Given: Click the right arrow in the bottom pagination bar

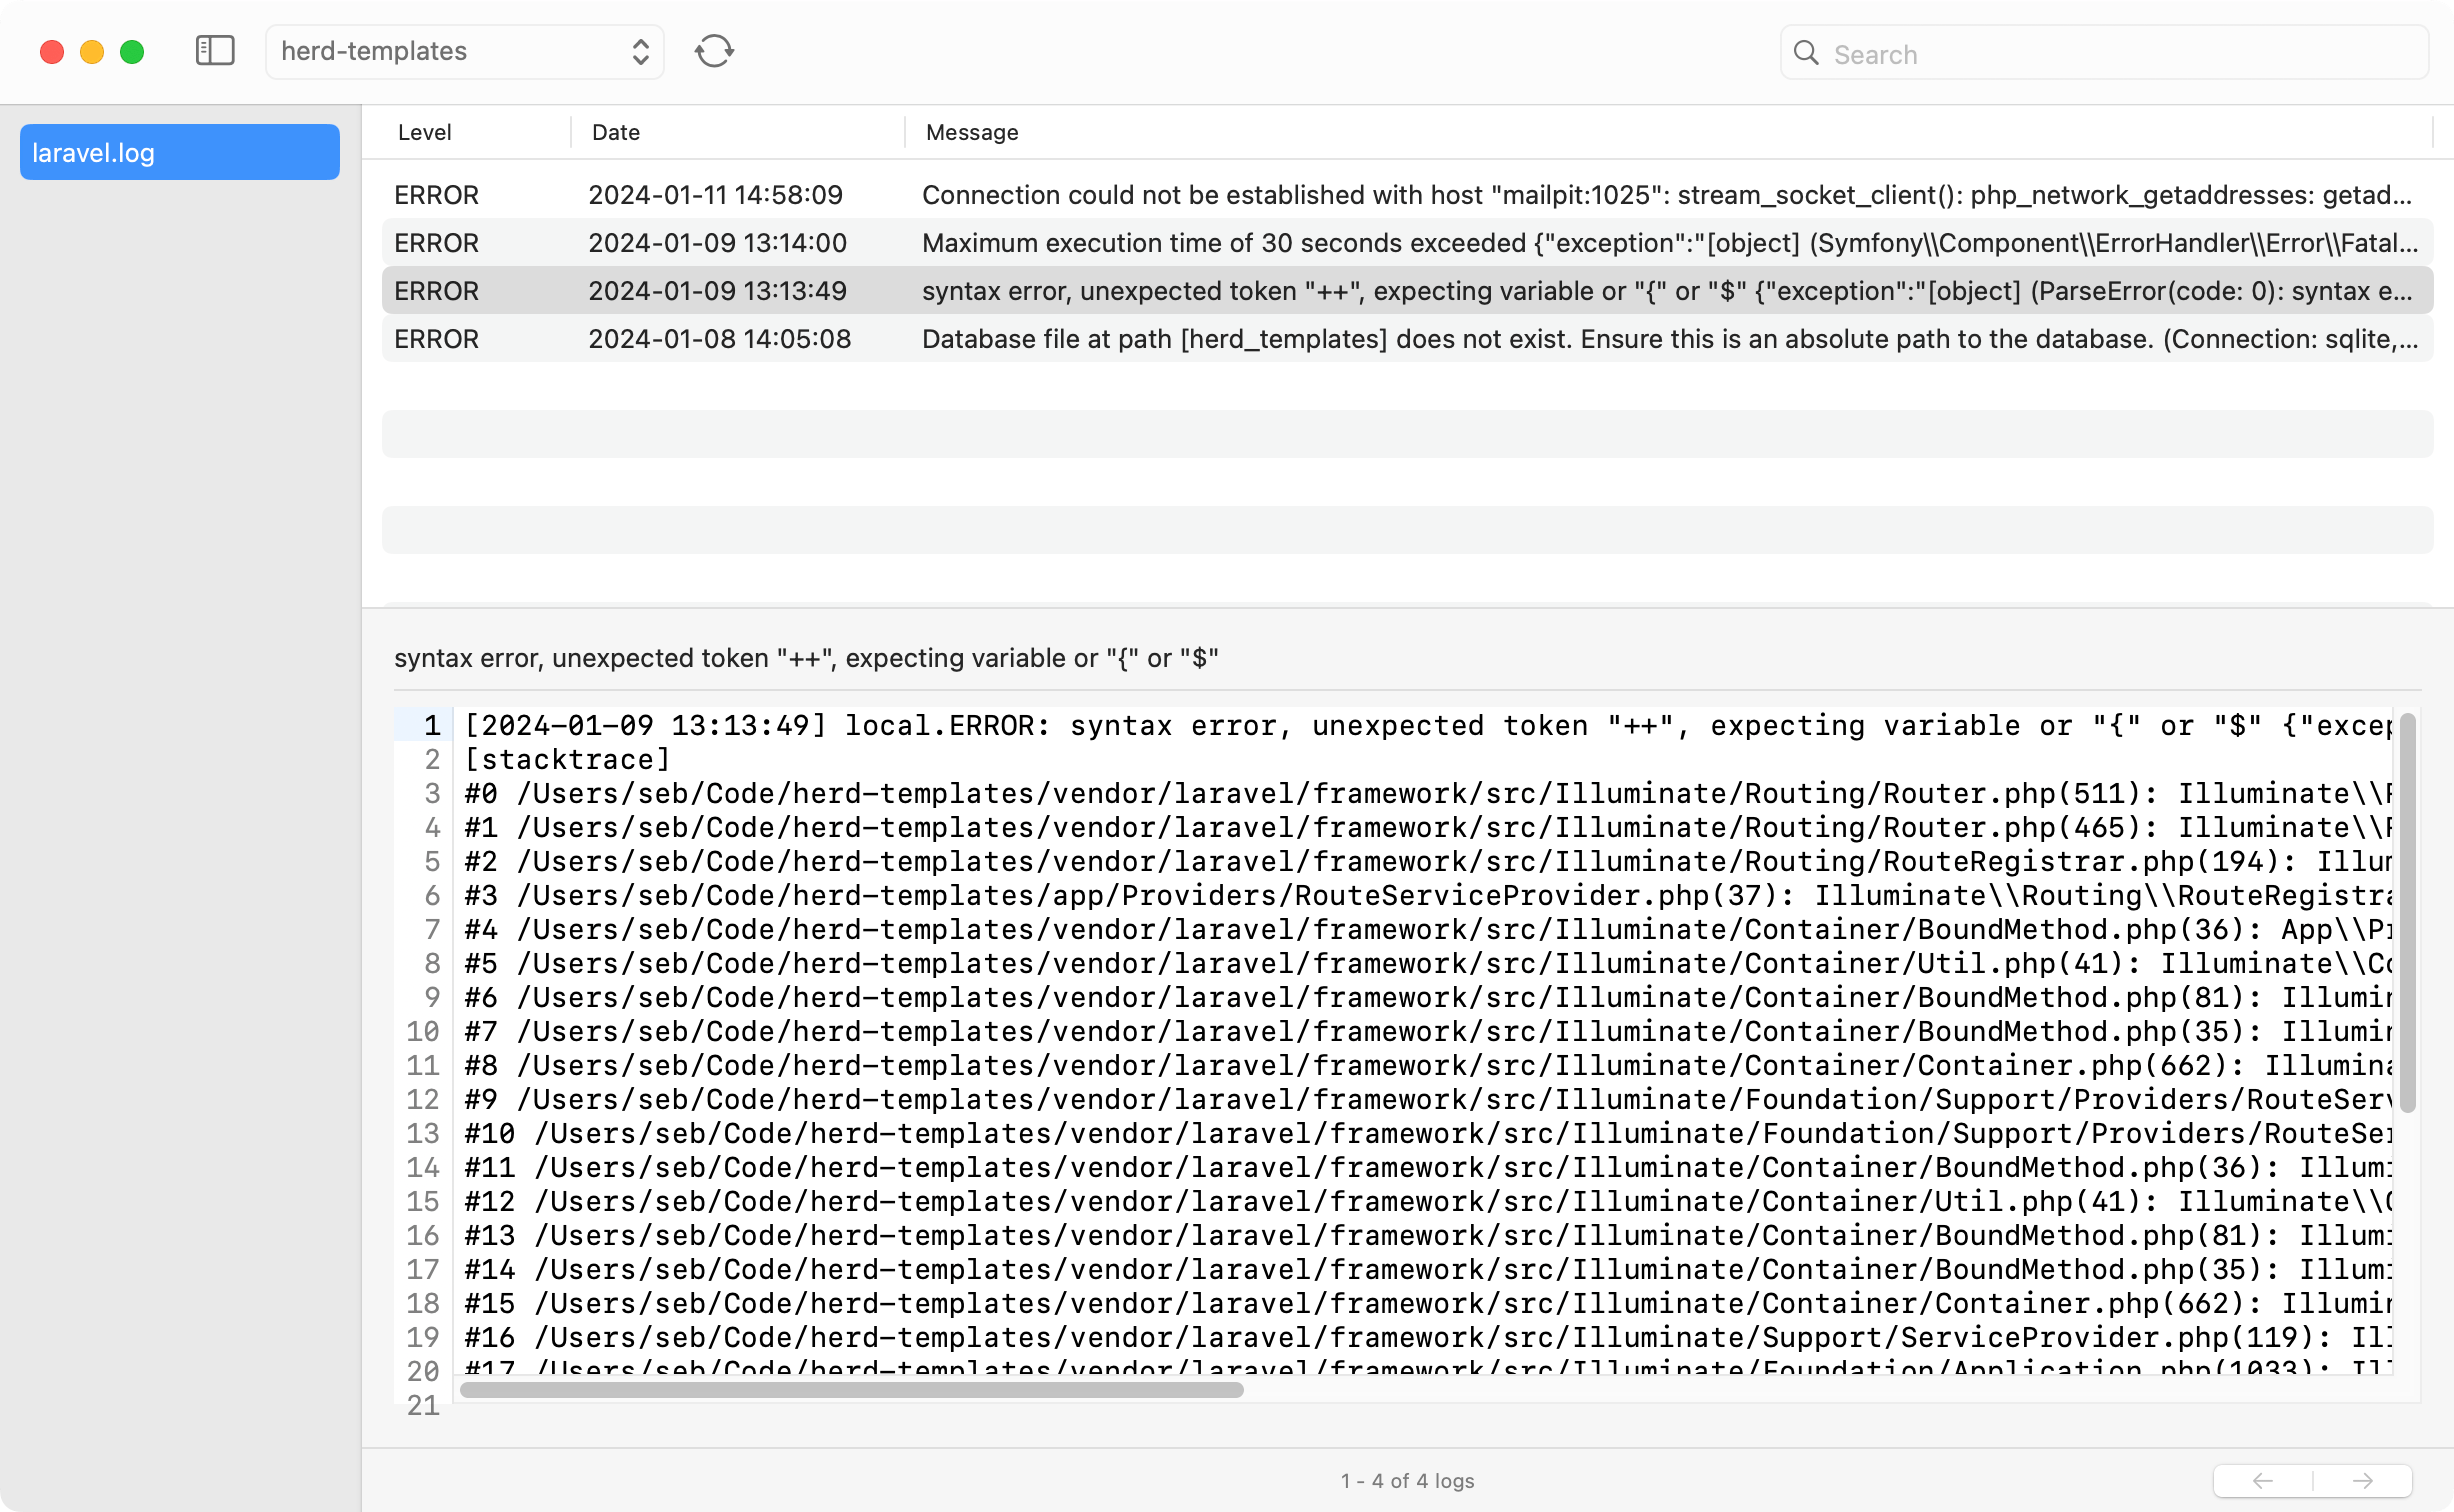Looking at the screenshot, I should pos(2363,1480).
